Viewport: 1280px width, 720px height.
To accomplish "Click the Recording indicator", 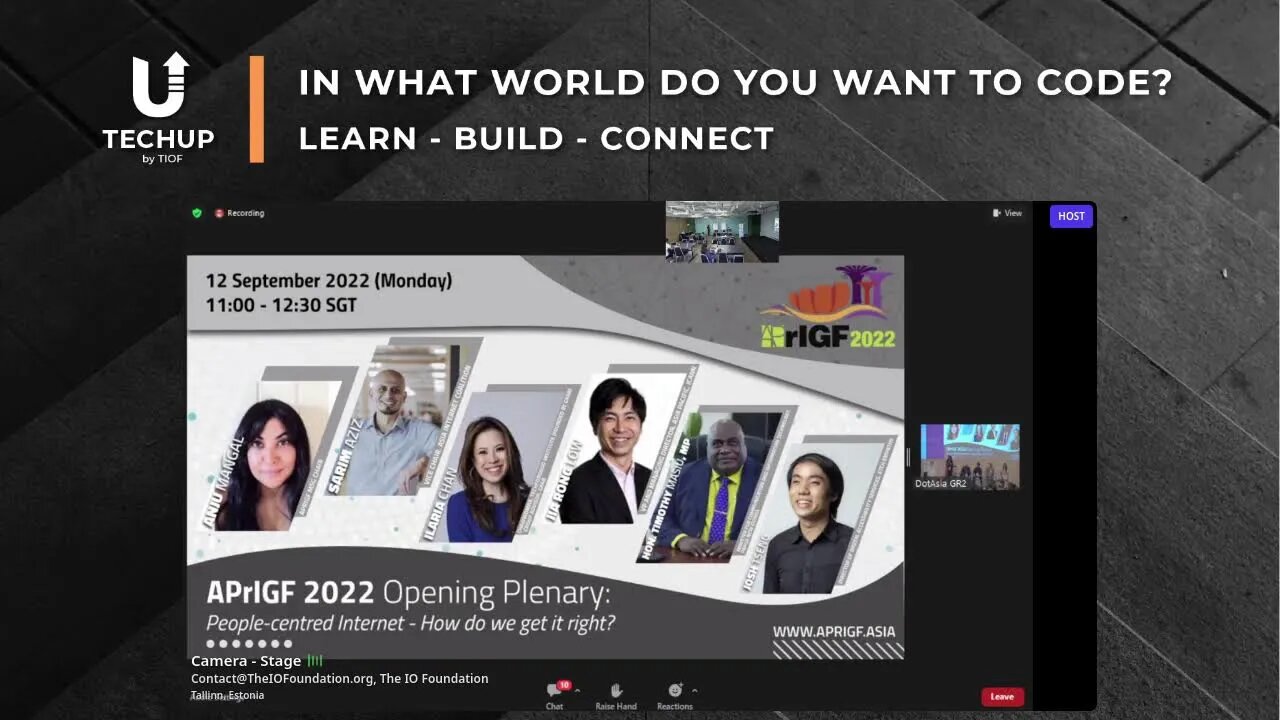I will 239,213.
